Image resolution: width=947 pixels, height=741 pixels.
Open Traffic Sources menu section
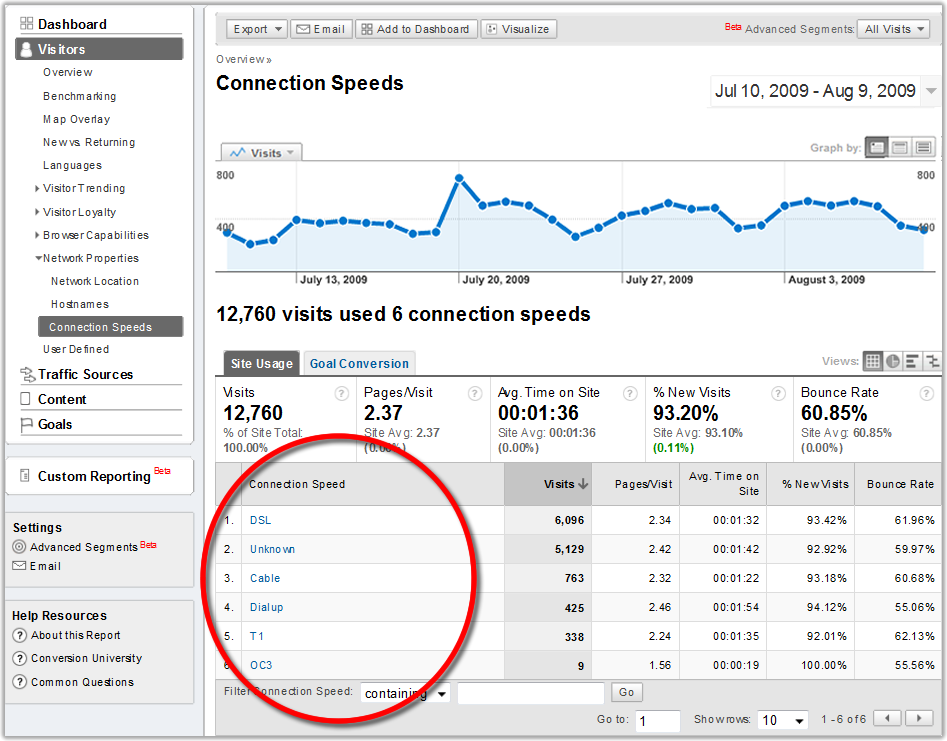[x=85, y=374]
